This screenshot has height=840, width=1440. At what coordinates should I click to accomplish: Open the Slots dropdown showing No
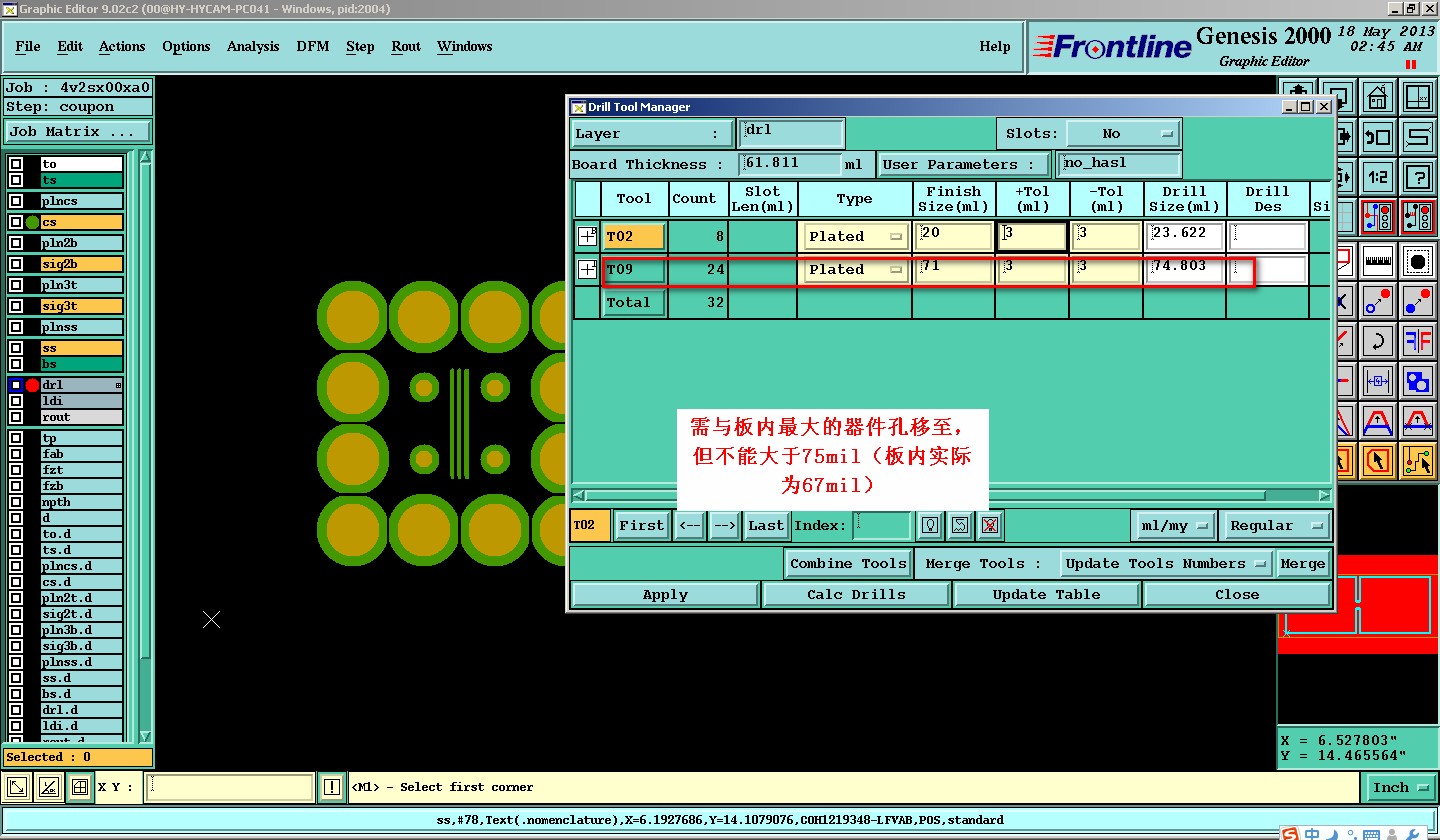coord(1123,133)
